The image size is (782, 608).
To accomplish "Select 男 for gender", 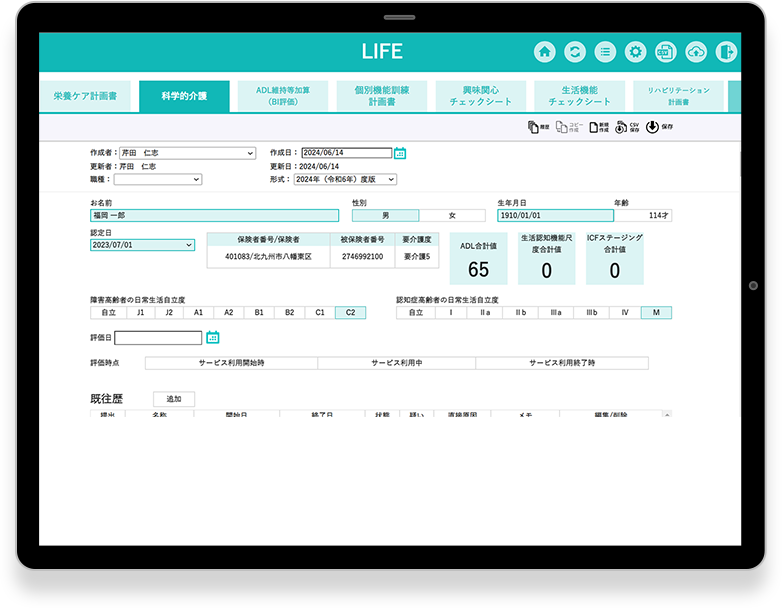I will 386,215.
